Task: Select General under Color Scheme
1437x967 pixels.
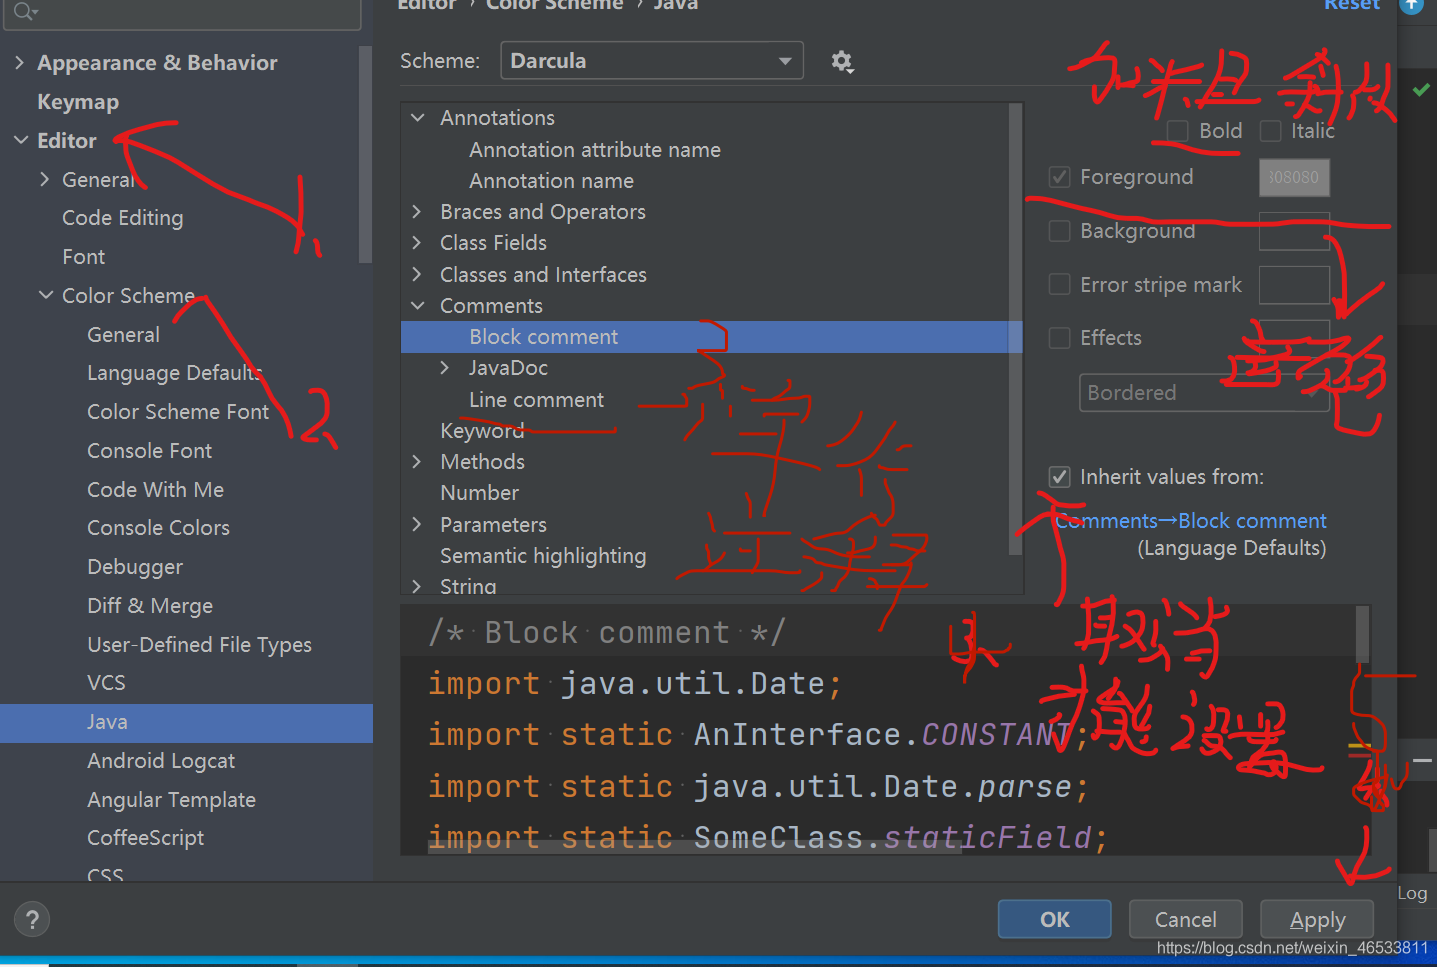Action: tap(123, 335)
